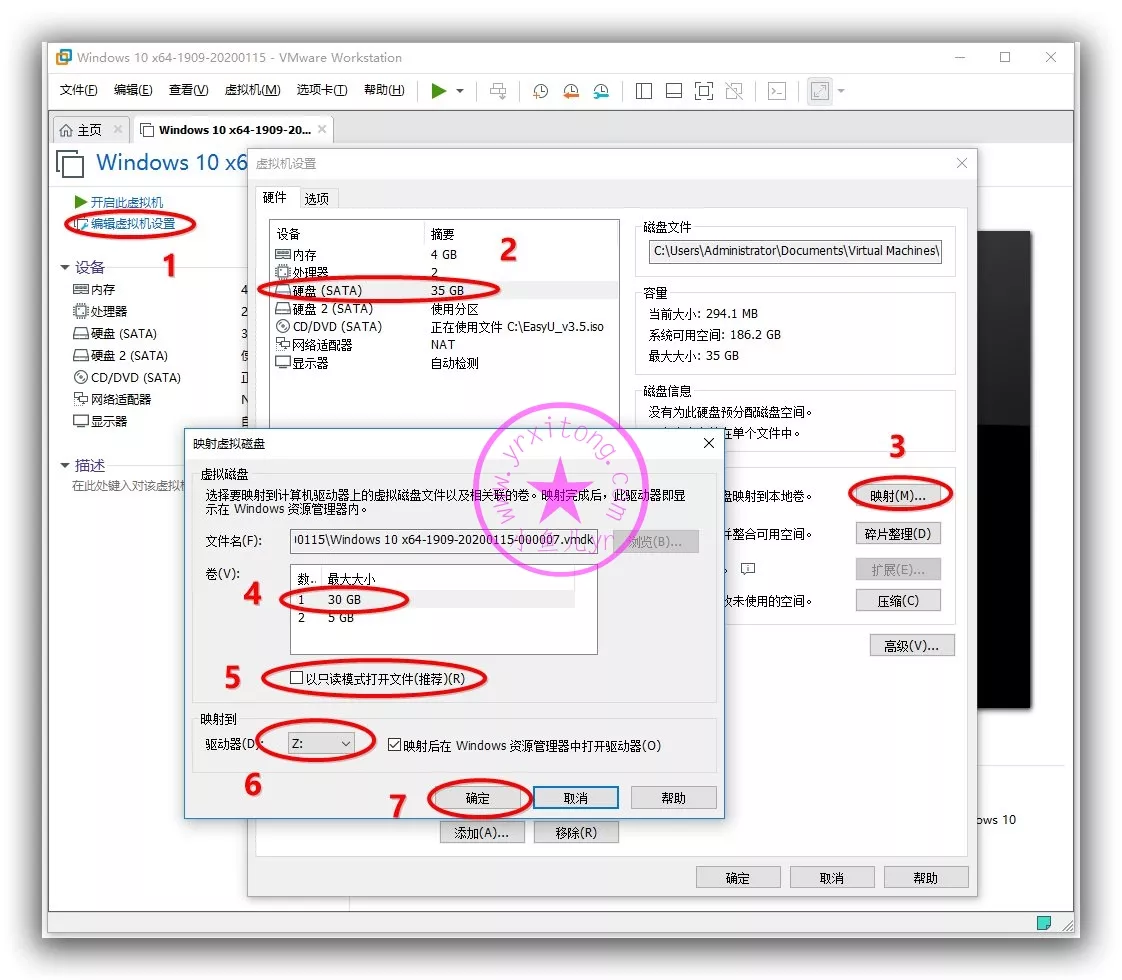The width and height of the screenshot is (1122, 980).
Task: Click 确定 in the map virtual disk dialog
Action: click(478, 798)
